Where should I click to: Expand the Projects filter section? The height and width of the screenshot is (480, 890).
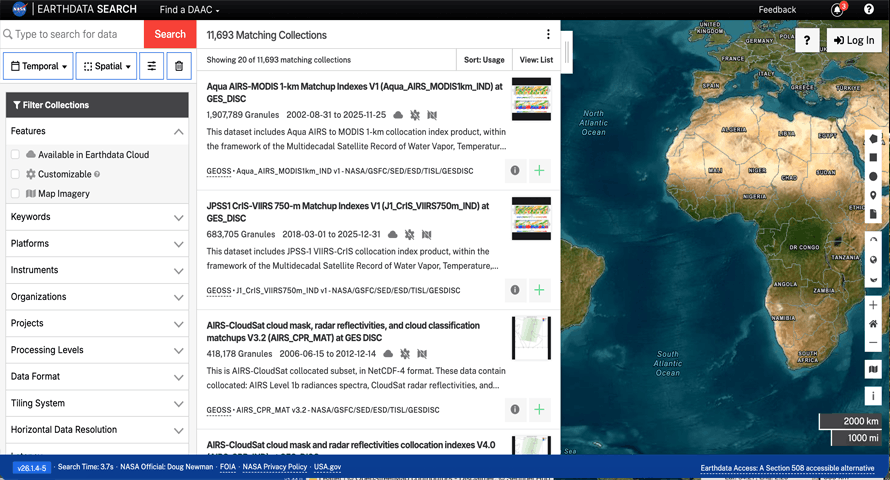[97, 323]
